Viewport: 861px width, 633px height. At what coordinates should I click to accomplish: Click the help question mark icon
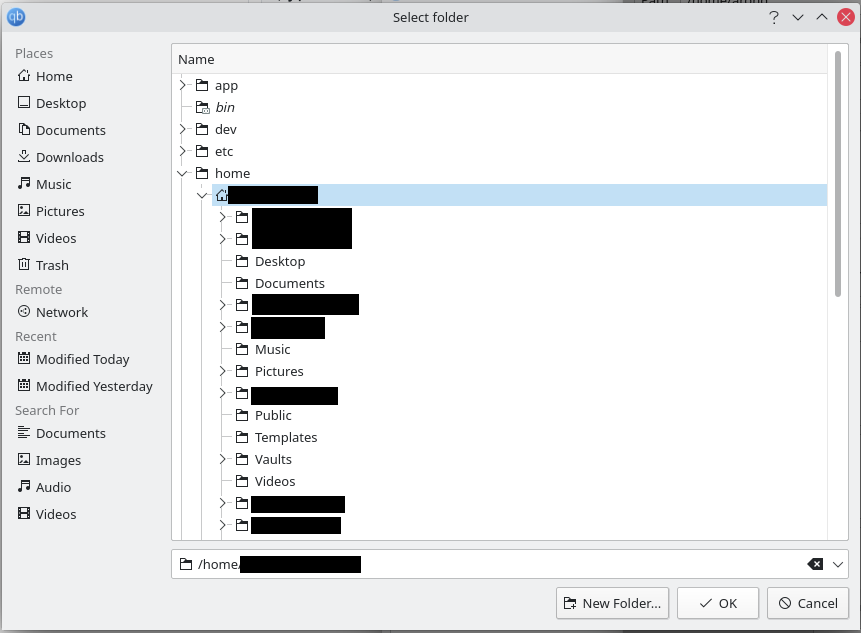pyautogui.click(x=773, y=17)
